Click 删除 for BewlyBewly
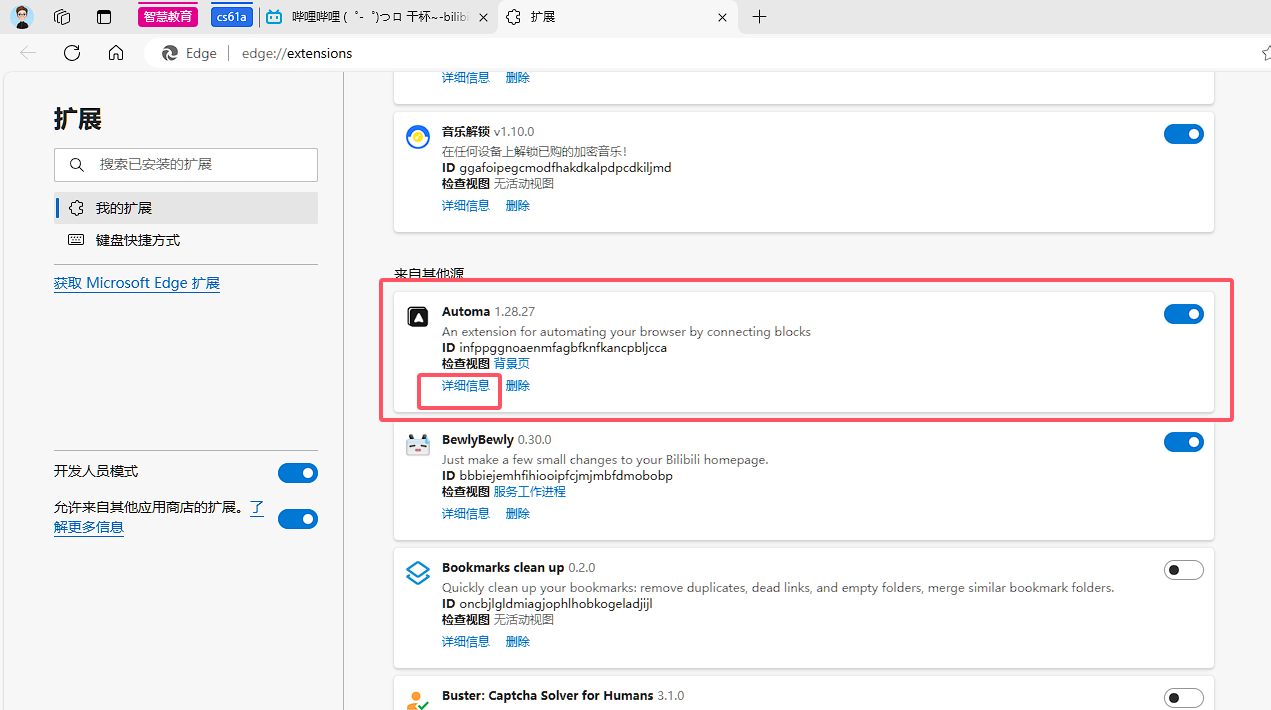The height and width of the screenshot is (710, 1271). [518, 514]
